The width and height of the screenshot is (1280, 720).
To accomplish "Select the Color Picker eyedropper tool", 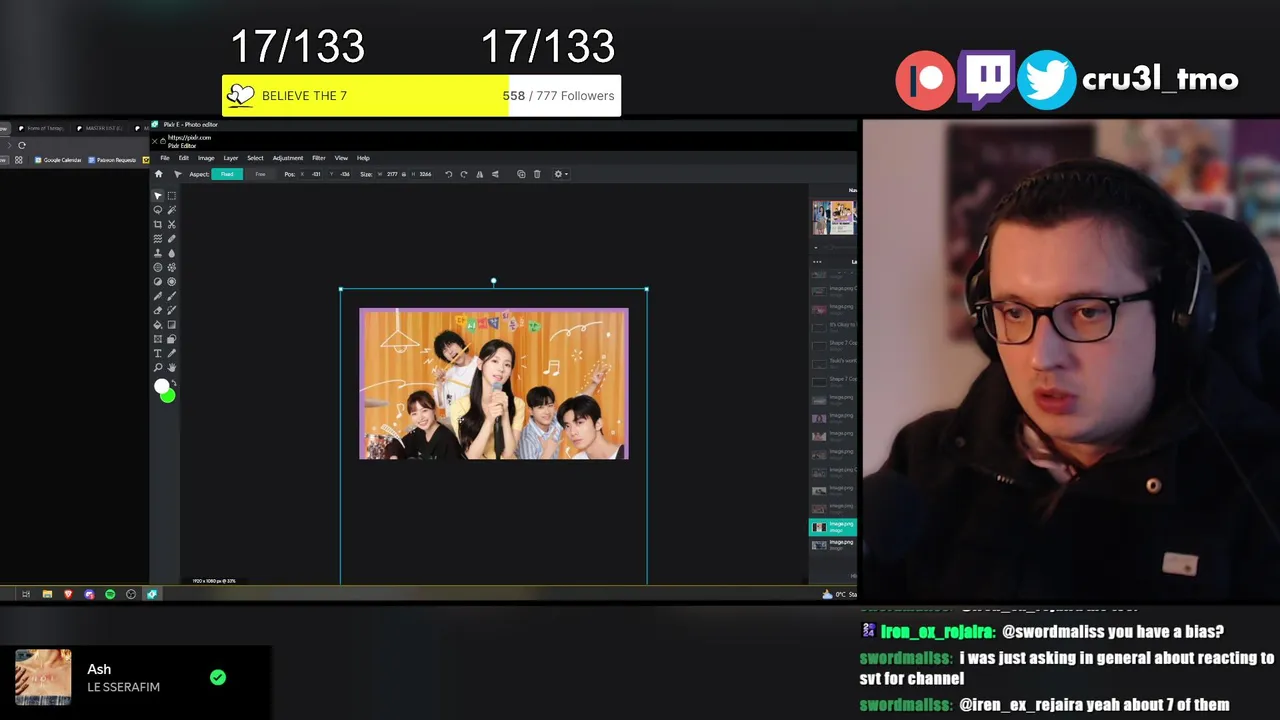I will [x=172, y=353].
